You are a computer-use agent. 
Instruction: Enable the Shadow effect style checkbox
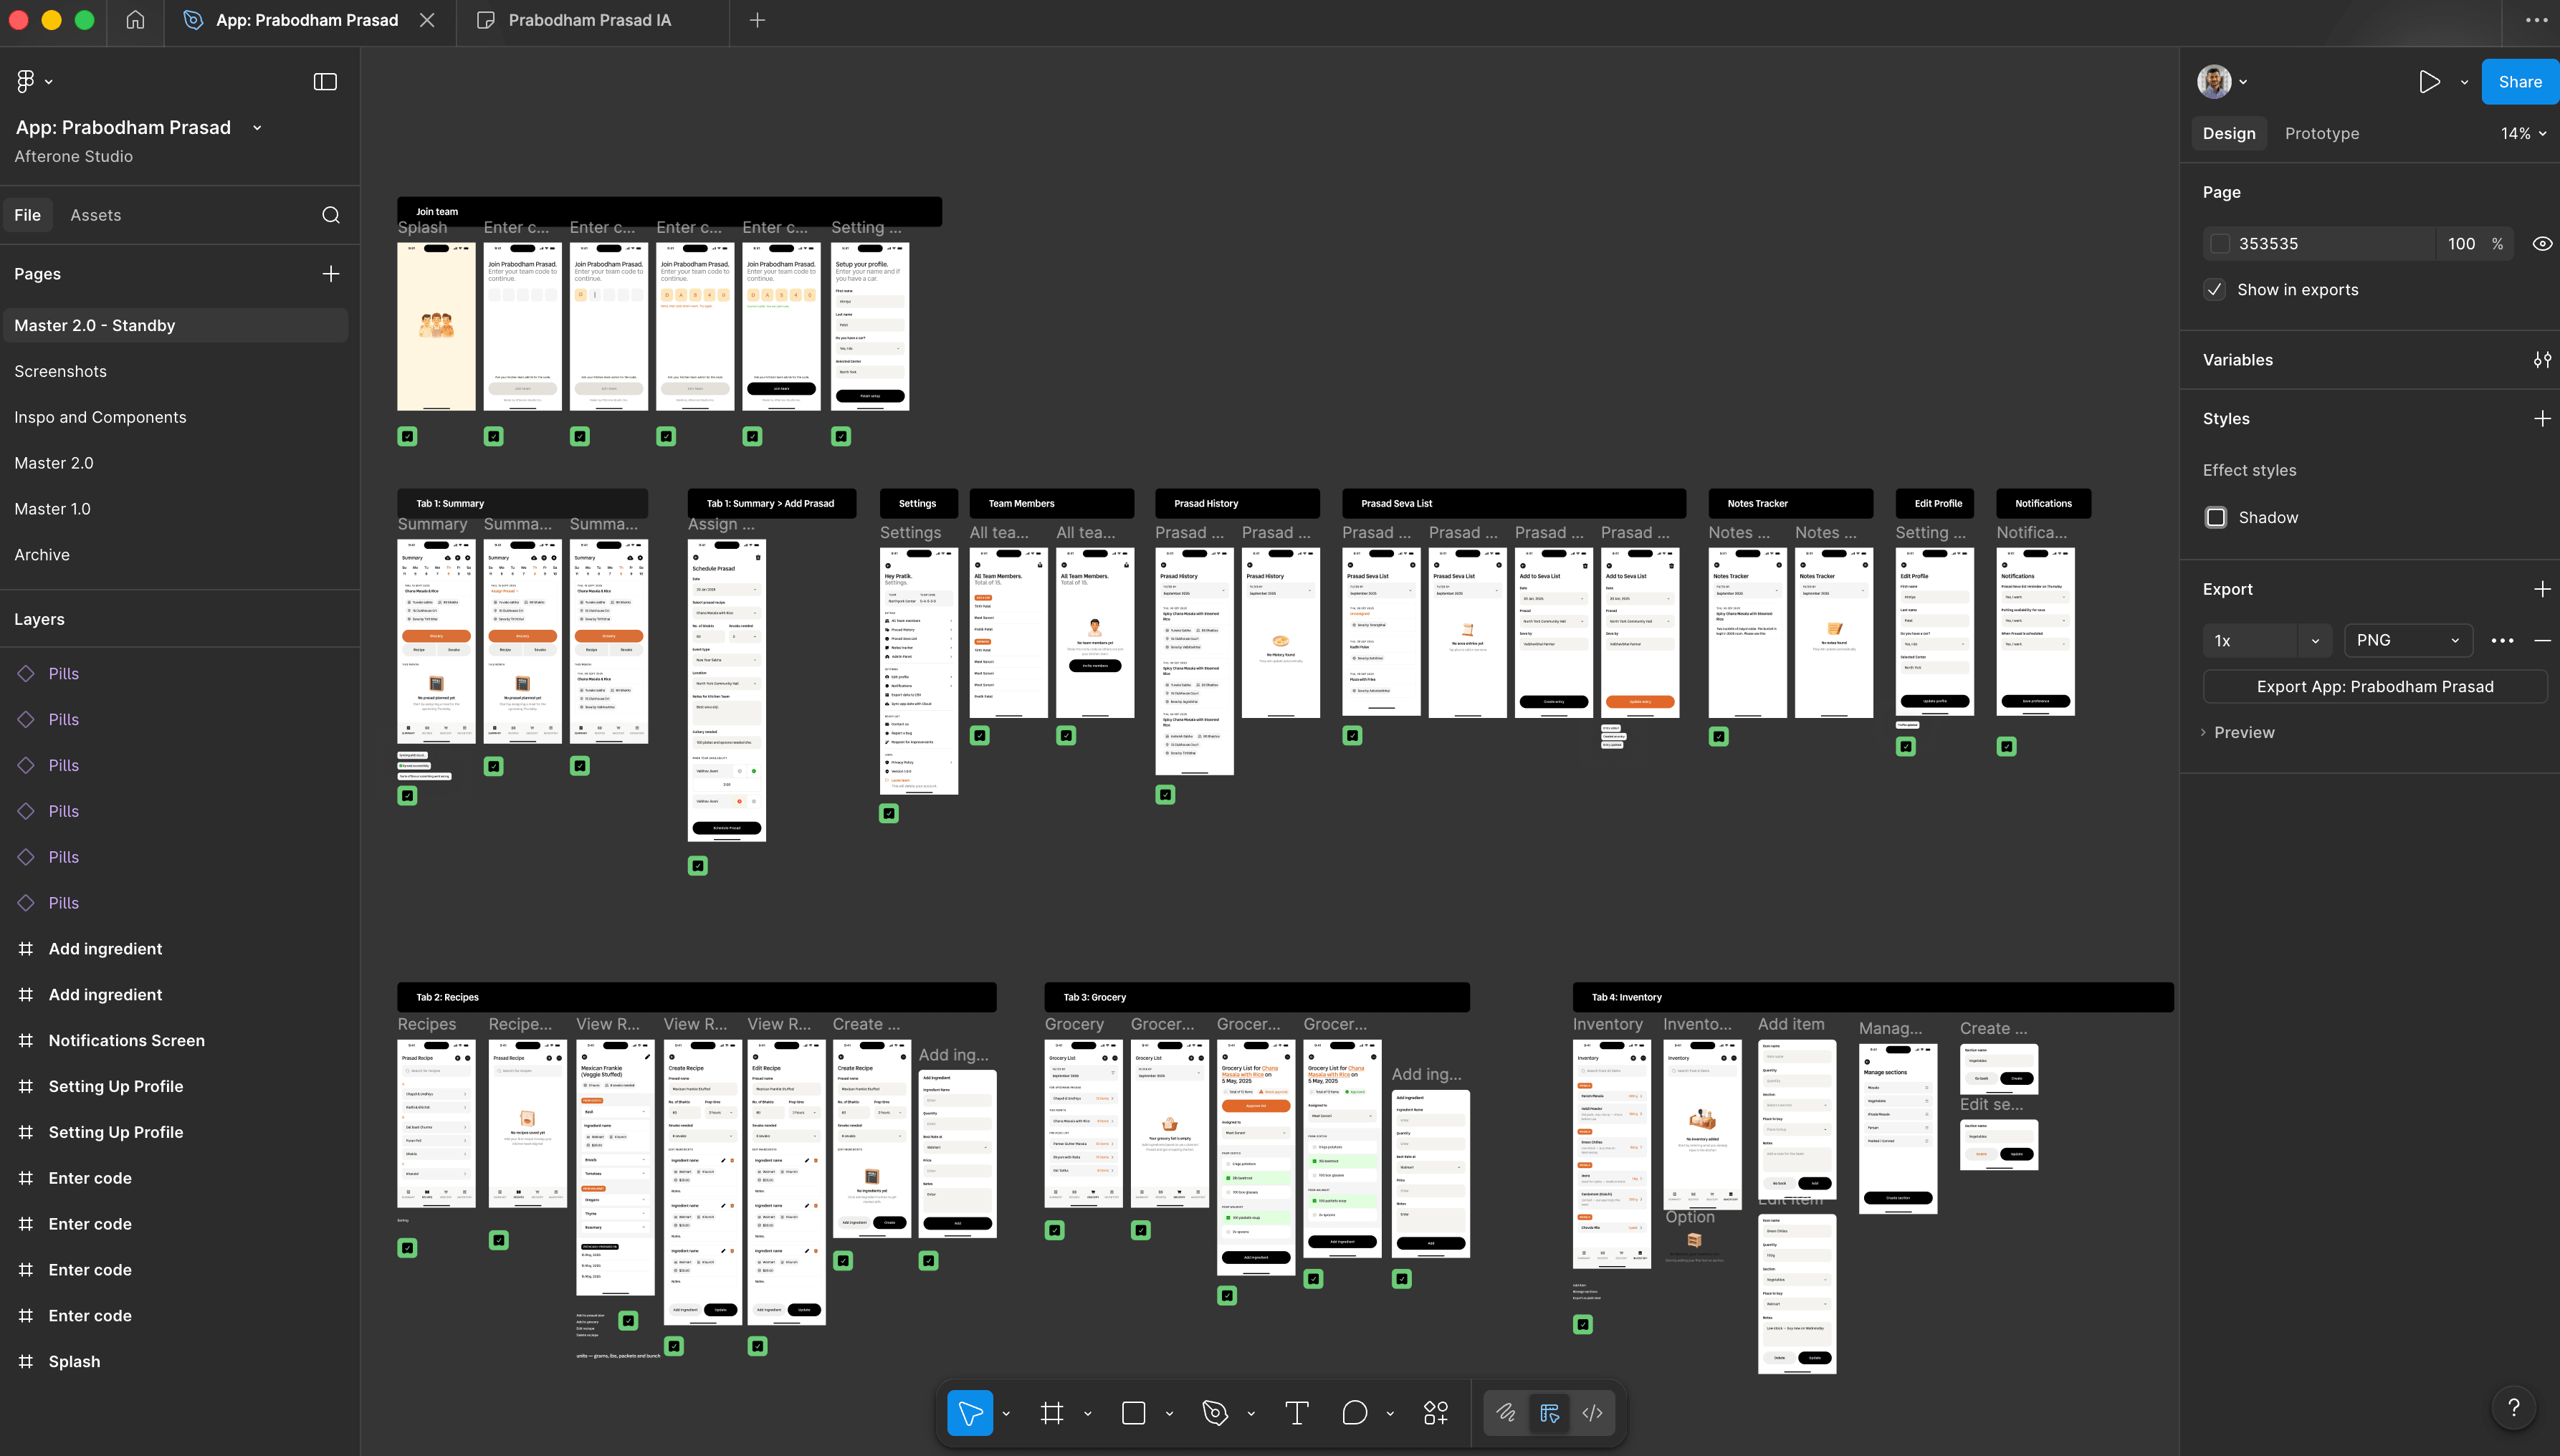2217,517
